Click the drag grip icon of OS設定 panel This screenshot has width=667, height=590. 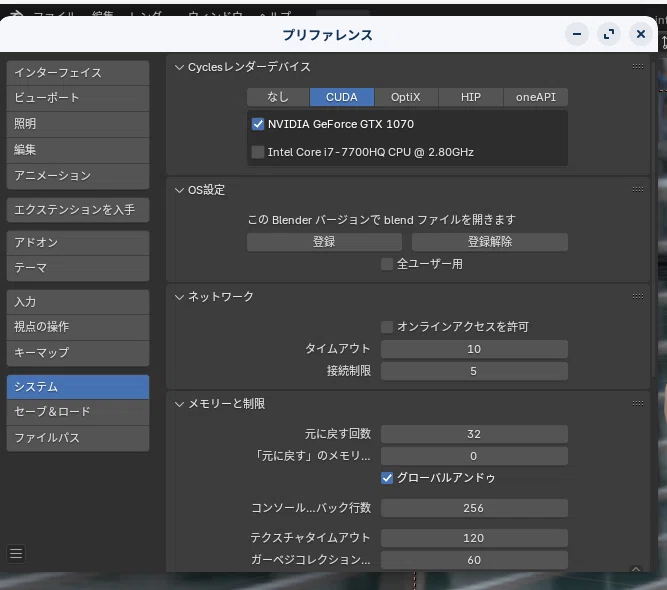638,189
